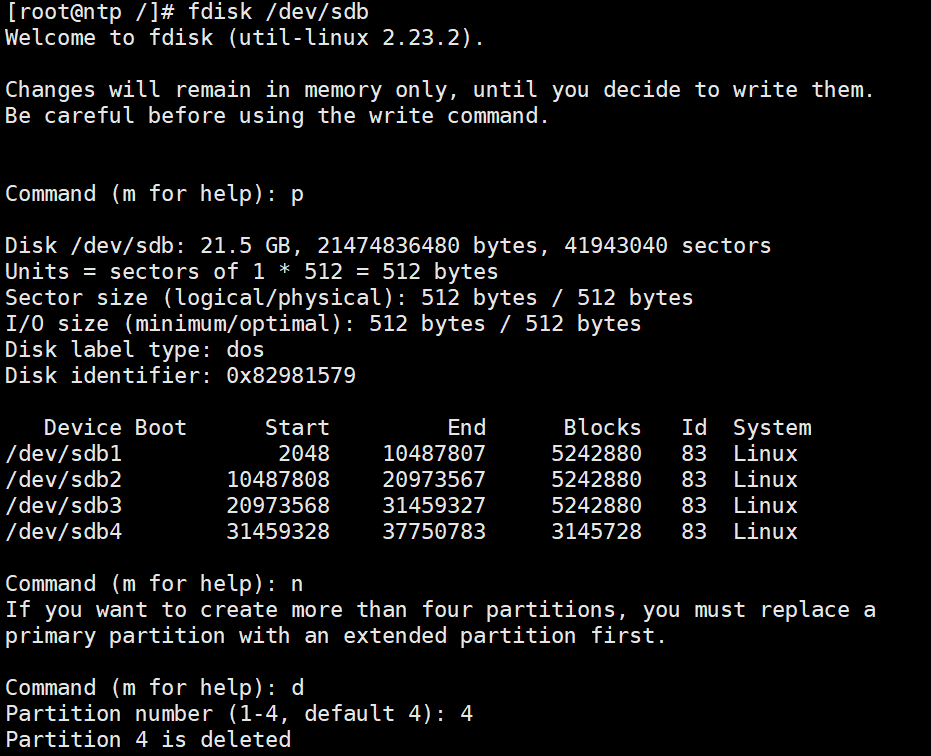Image resolution: width=931 pixels, height=756 pixels.
Task: Click the /dev/sdb3 device entry
Action: [x=63, y=506]
